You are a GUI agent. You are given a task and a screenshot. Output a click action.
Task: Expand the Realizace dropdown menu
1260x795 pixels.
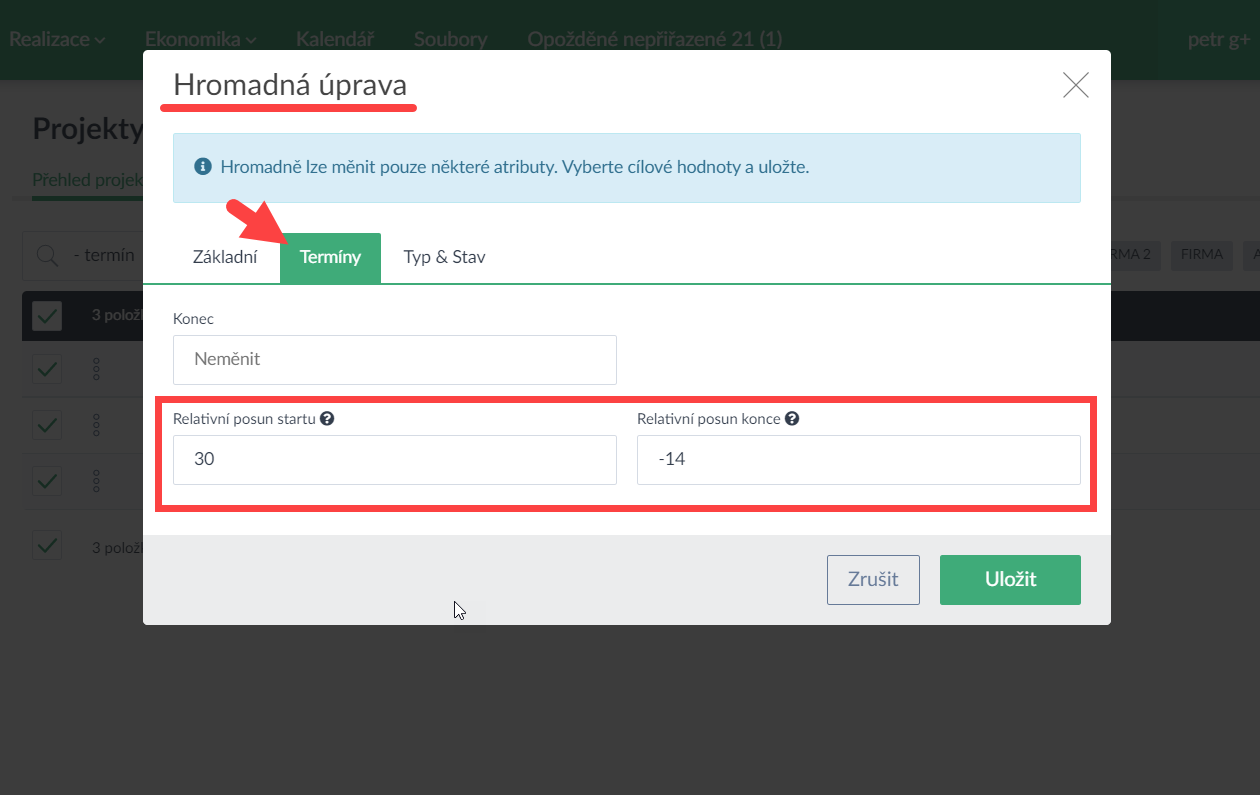point(57,40)
